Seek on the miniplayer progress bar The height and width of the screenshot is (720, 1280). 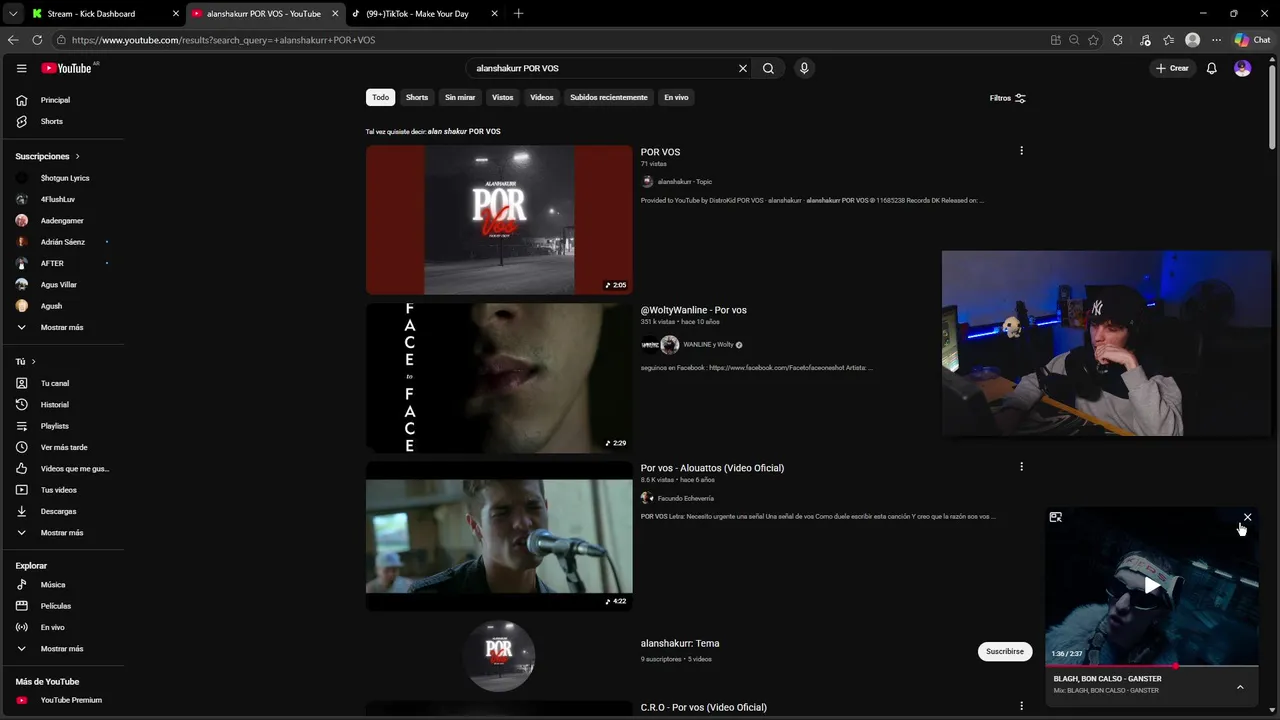(1152, 665)
